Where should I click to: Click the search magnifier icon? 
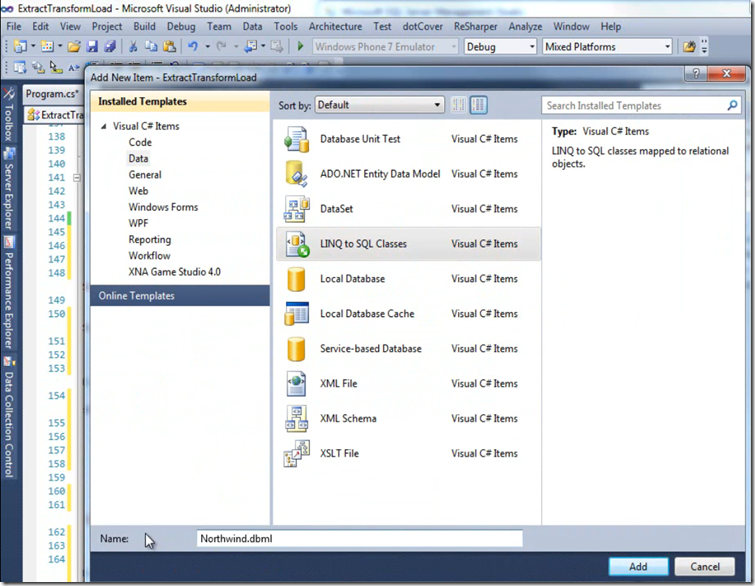point(732,105)
